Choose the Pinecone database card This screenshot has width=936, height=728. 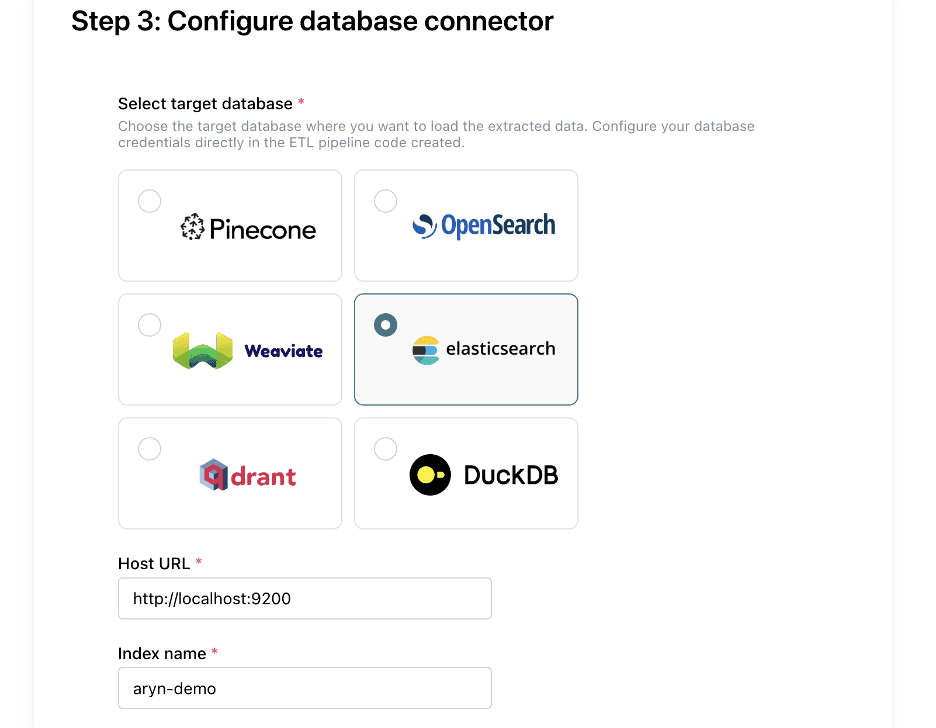coord(230,225)
